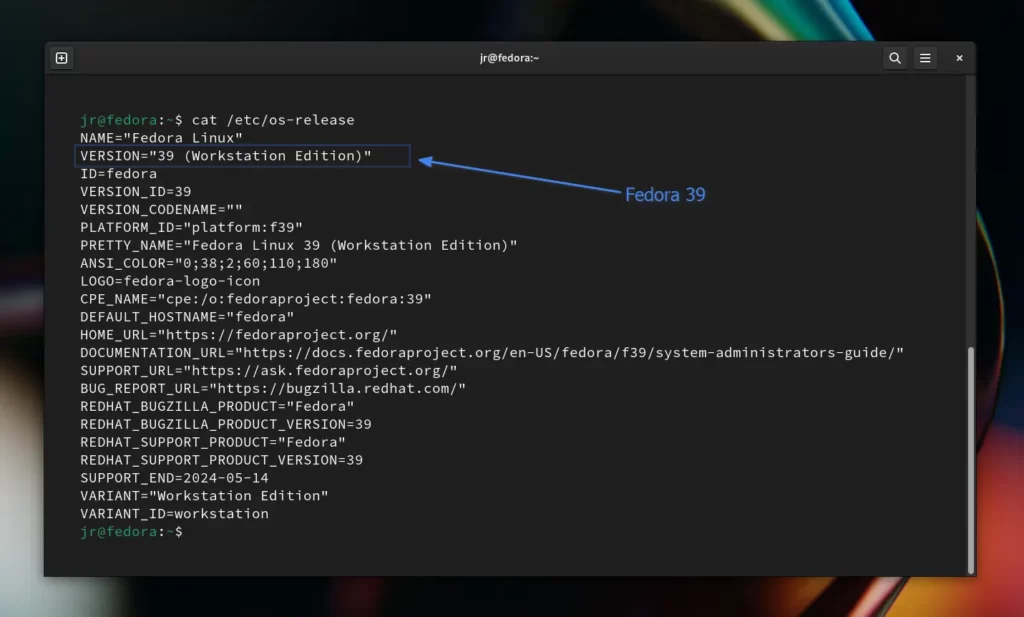Click the HOME_URL fedoraproject.org line

(x=238, y=335)
